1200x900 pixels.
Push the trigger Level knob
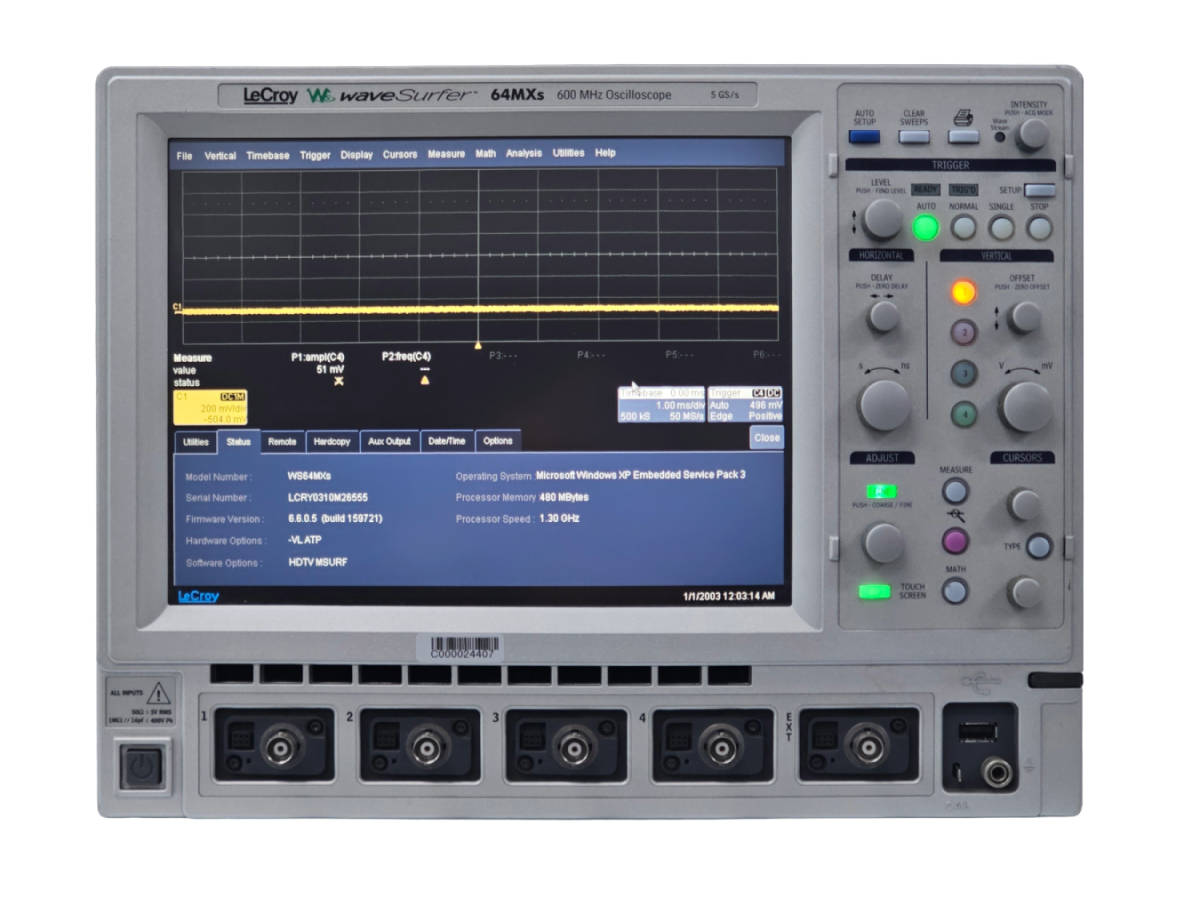click(882, 218)
